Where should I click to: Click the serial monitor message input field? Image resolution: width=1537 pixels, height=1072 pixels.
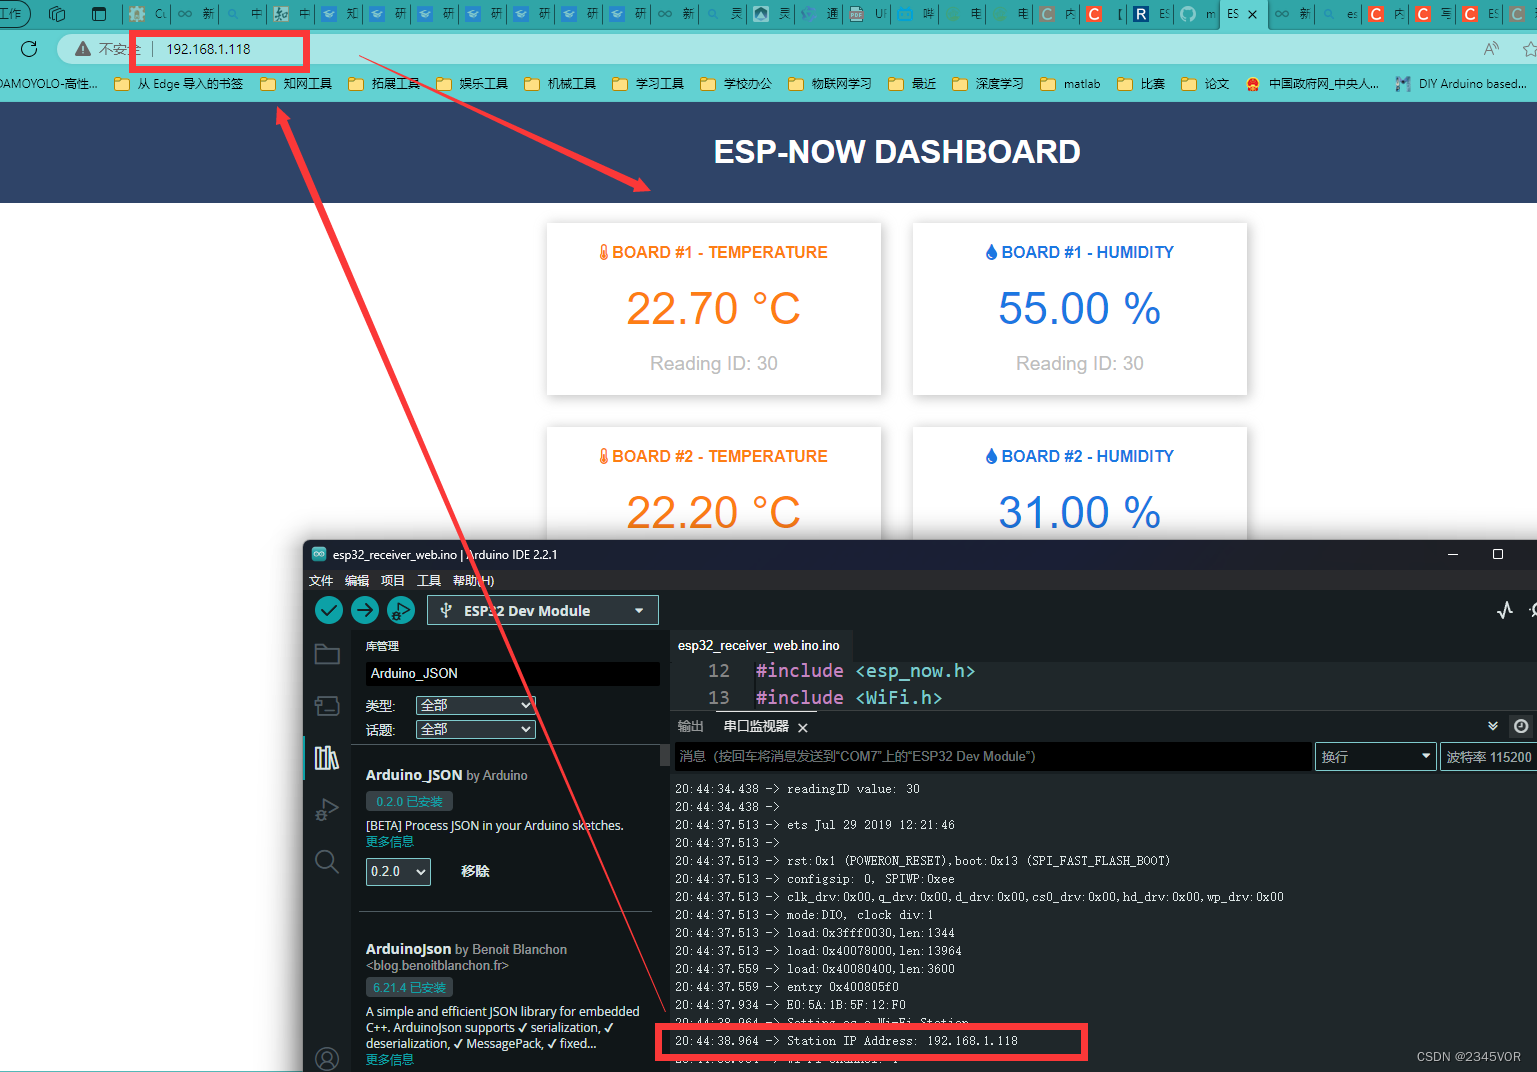pyautogui.click(x=992, y=757)
